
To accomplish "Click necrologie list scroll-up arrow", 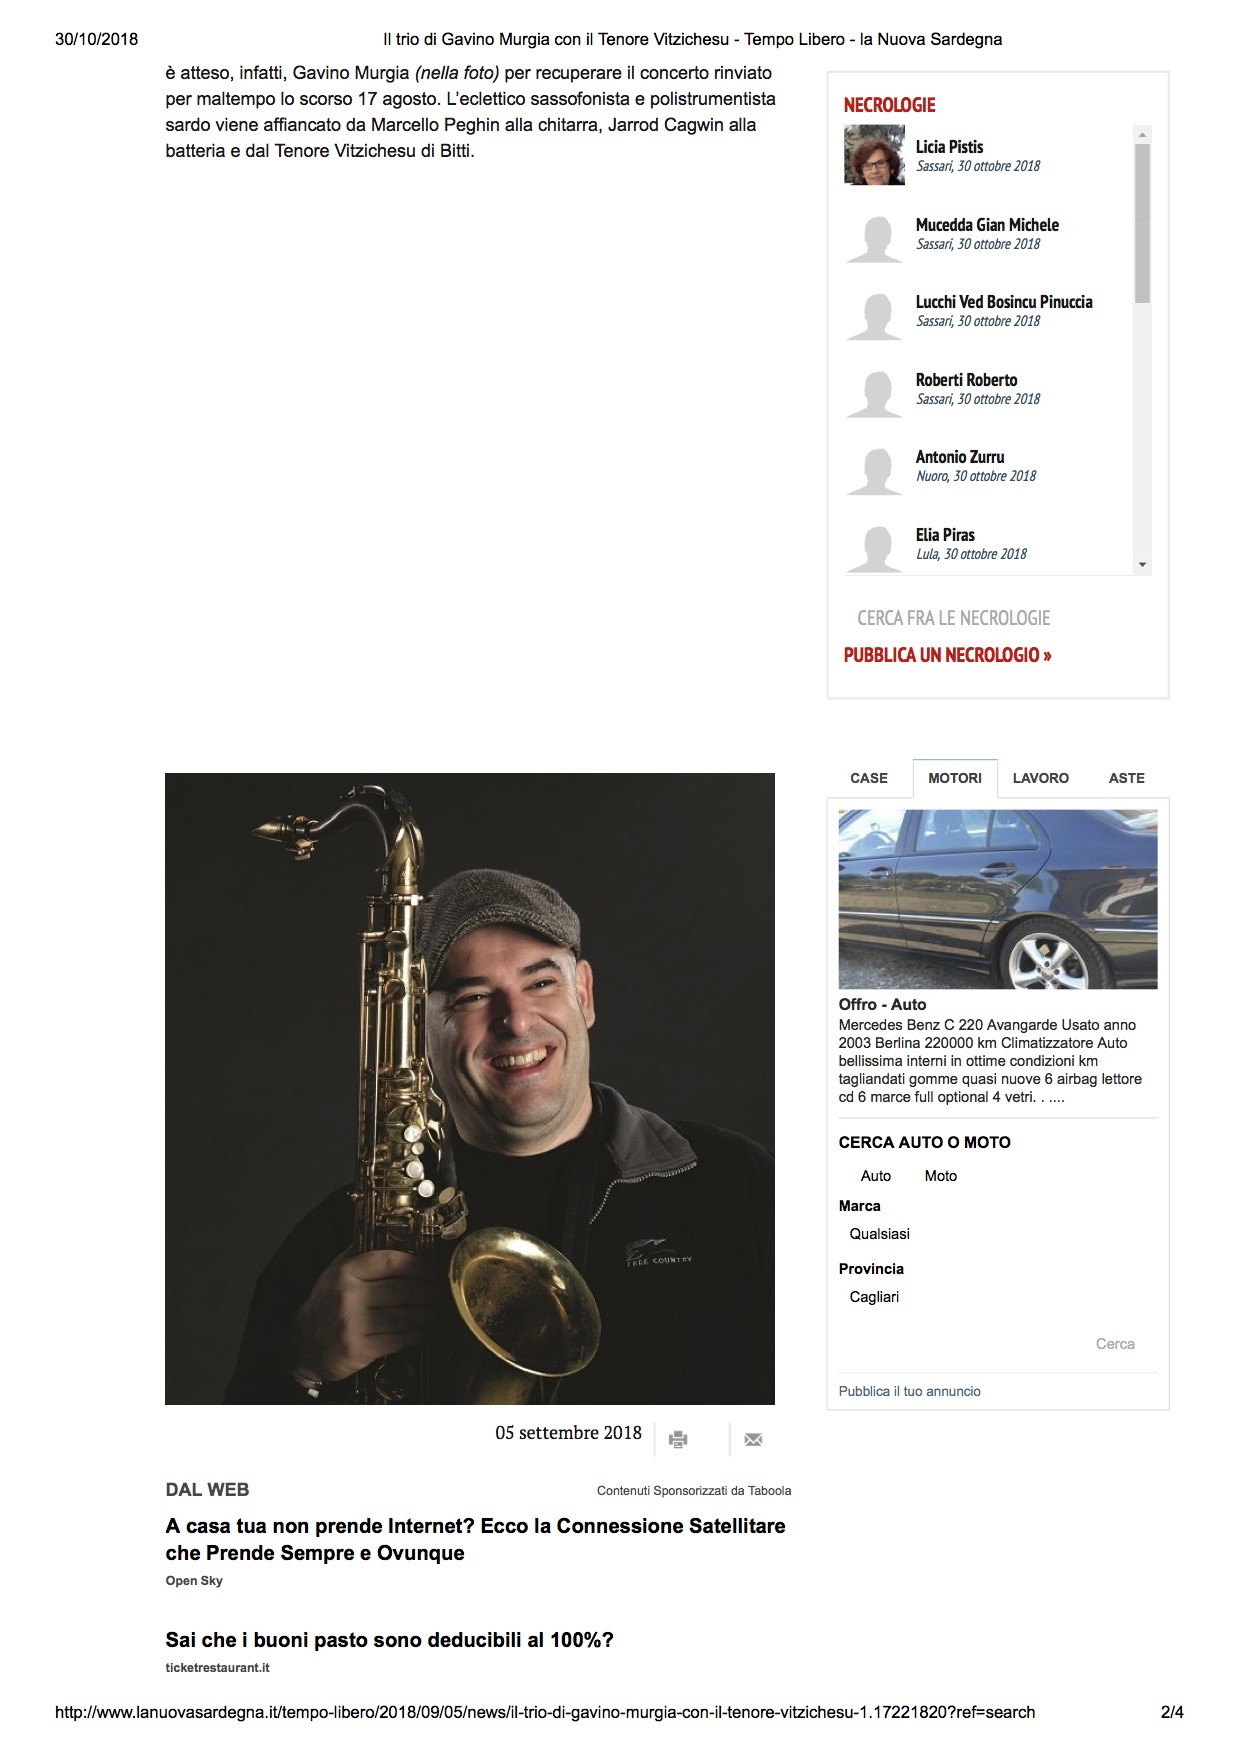I will coord(1142,134).
